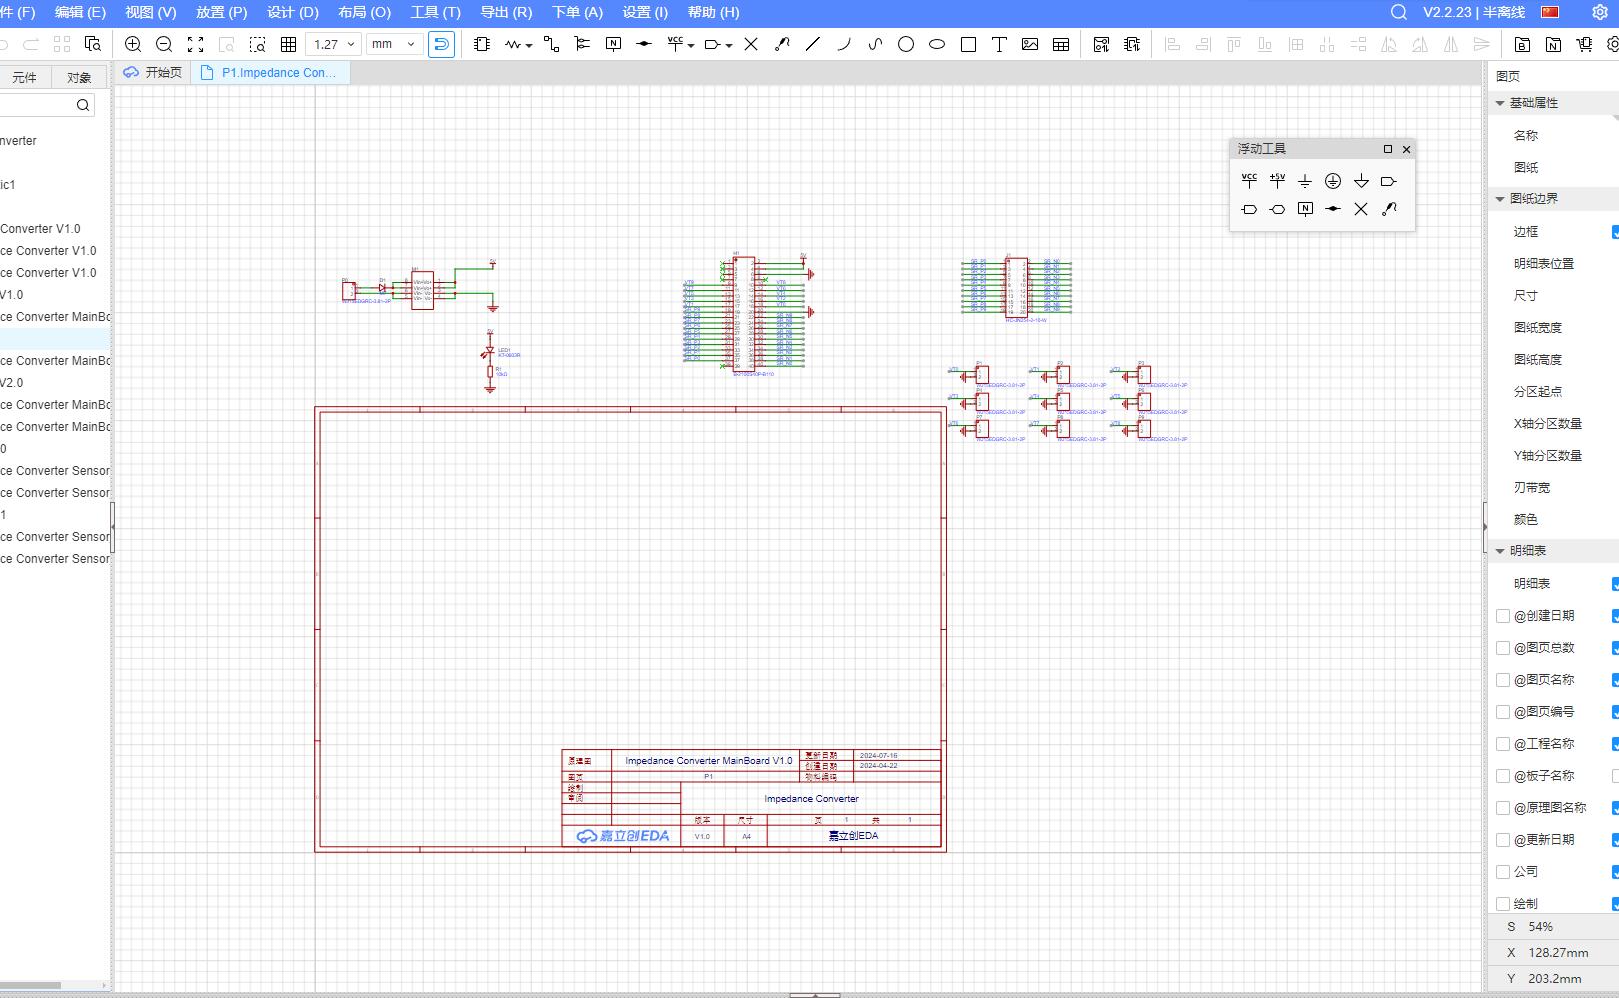Open the shopping cart order icon
Image resolution: width=1619 pixels, height=998 pixels.
[1584, 44]
